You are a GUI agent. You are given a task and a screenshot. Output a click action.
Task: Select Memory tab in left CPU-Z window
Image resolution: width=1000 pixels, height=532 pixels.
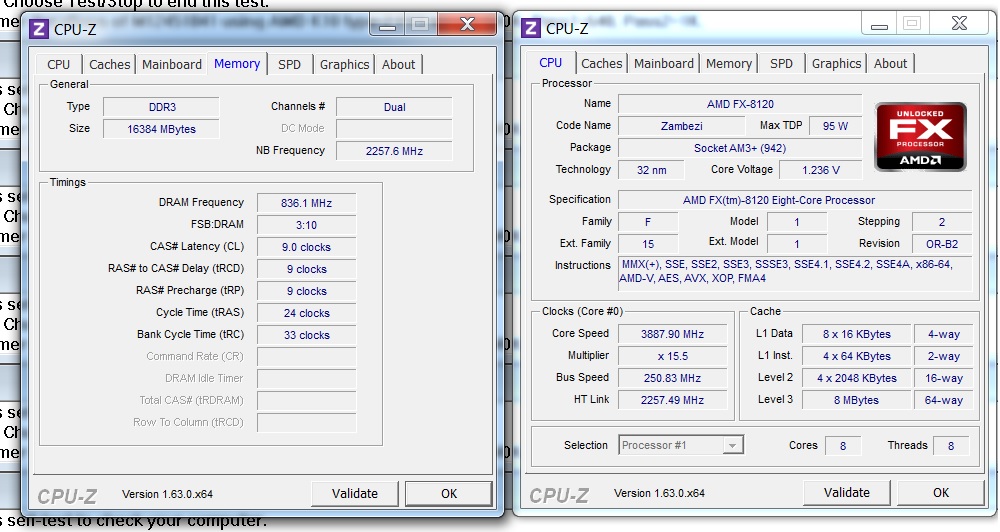[x=237, y=64]
